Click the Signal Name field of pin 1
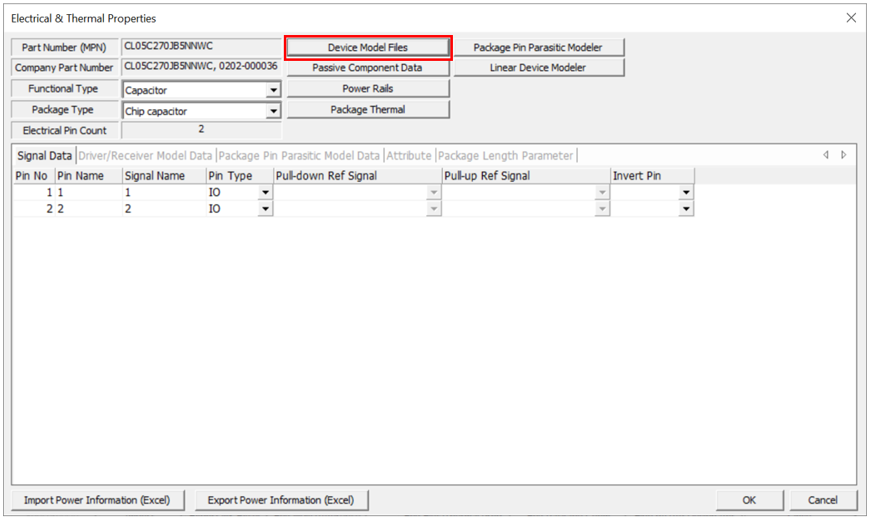 pos(163,192)
